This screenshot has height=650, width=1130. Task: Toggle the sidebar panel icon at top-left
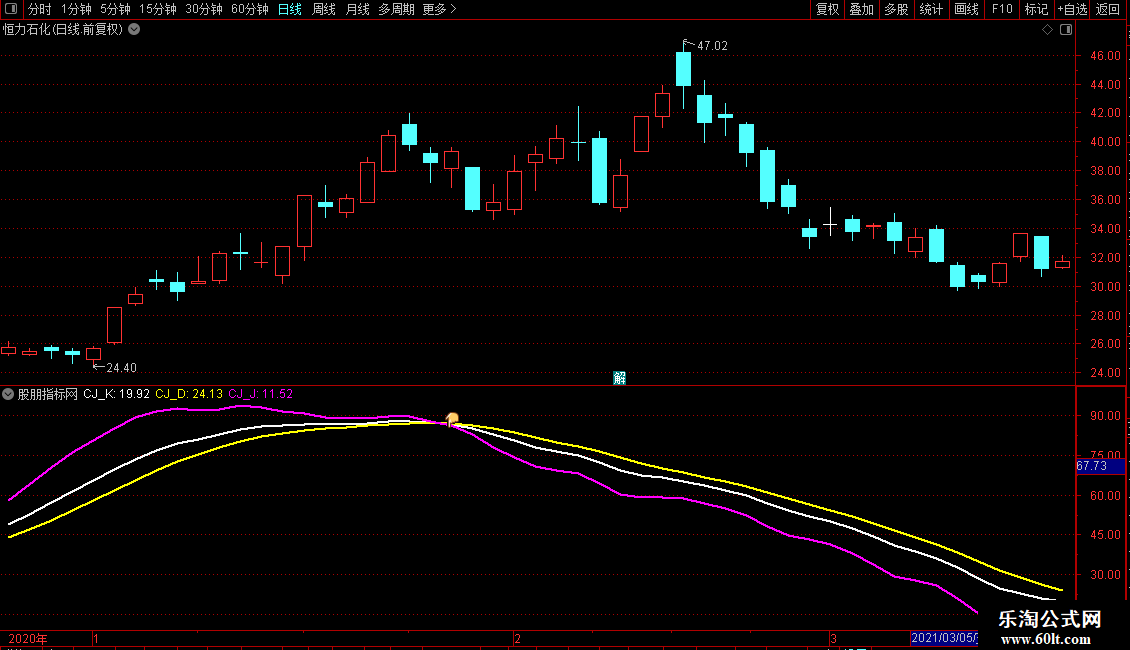(12, 9)
